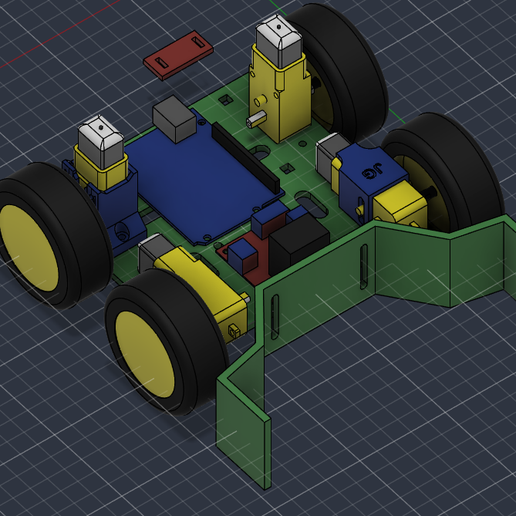This screenshot has width=516, height=516.
Task: Select the yellow hub of the nearest wheel
Action: 145,354
